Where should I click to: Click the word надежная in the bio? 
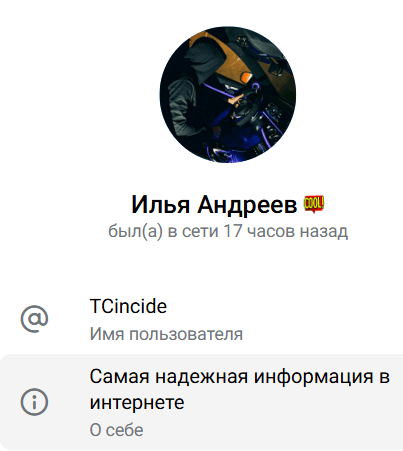click(x=201, y=378)
